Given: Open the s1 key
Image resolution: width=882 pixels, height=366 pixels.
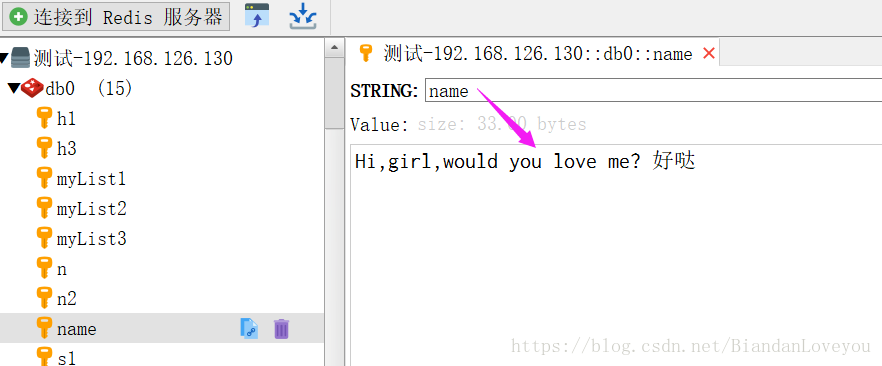Looking at the screenshot, I should pyautogui.click(x=66, y=358).
